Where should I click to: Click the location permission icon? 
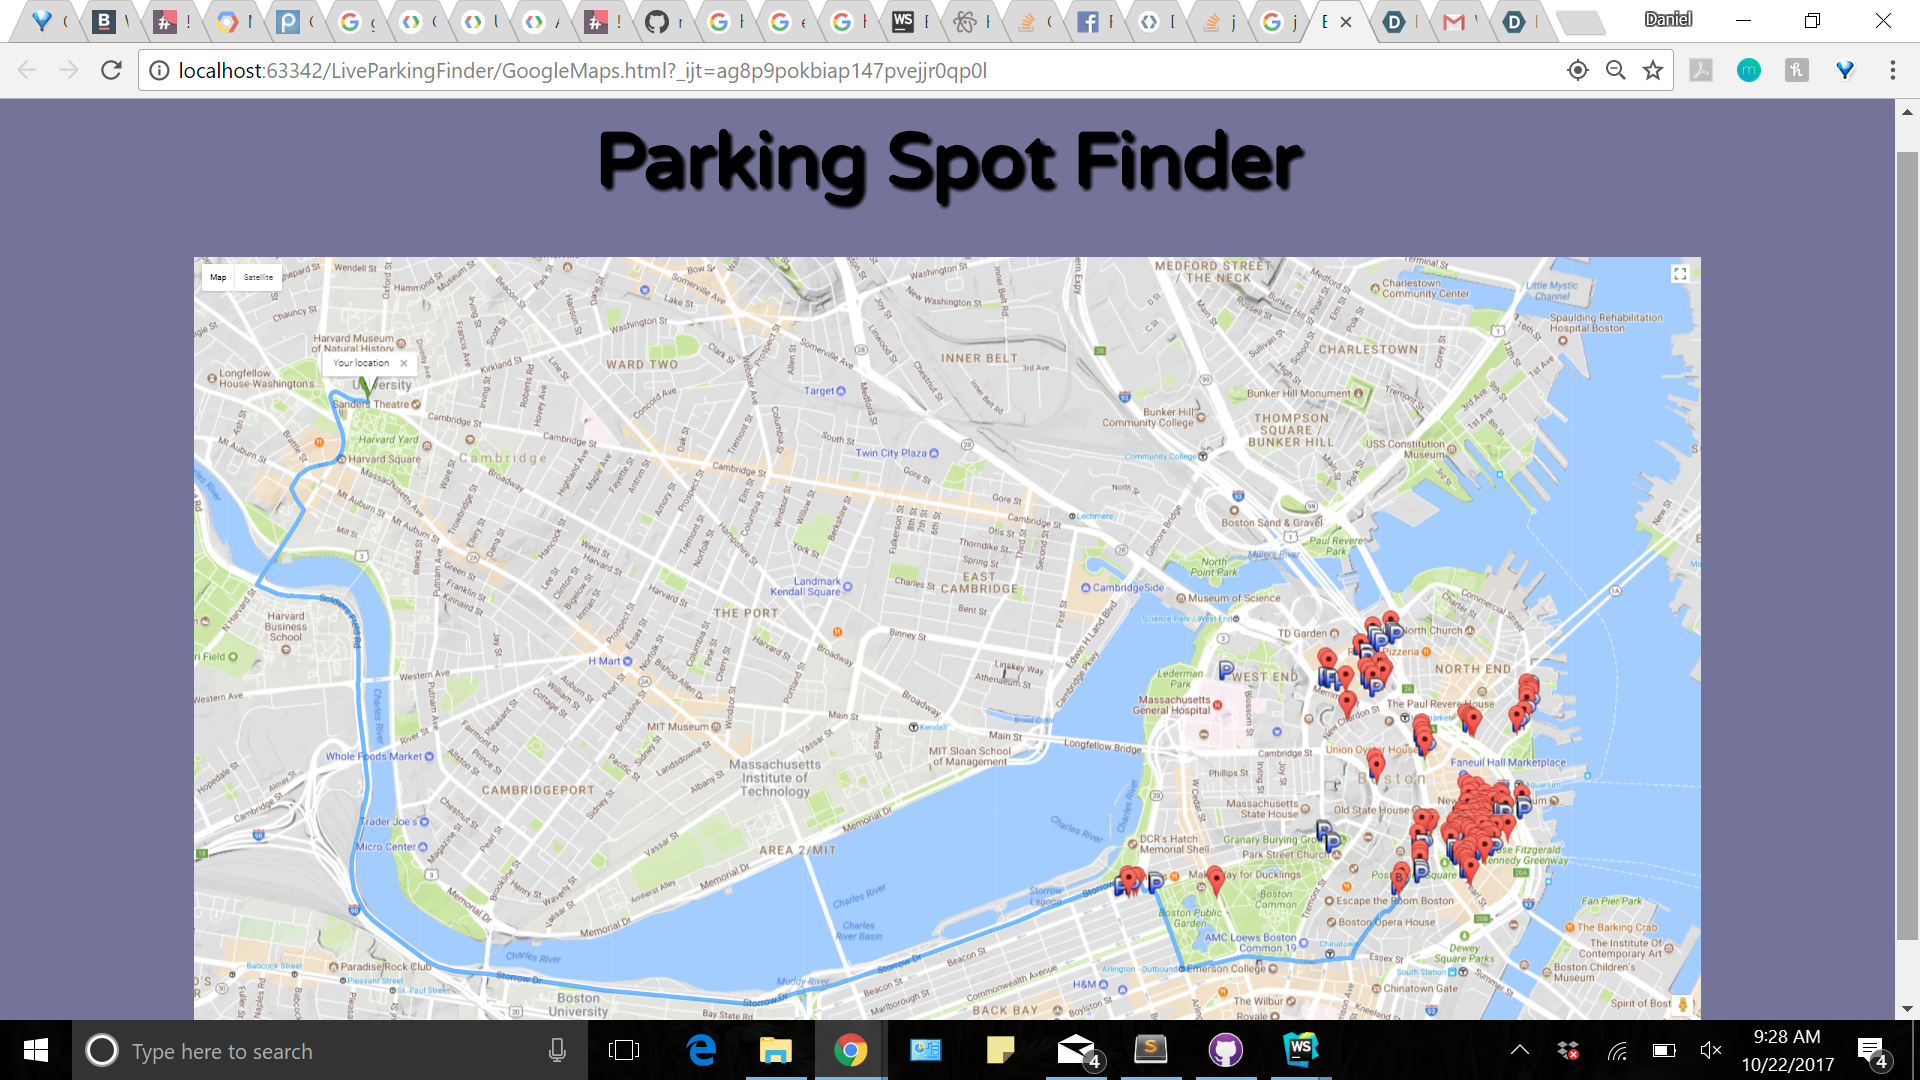pyautogui.click(x=1577, y=70)
